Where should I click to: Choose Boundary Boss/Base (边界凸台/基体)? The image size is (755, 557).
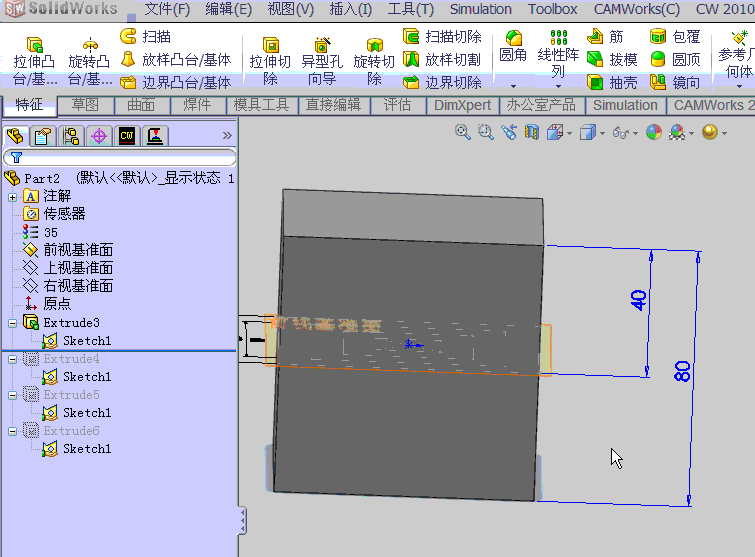[x=176, y=83]
